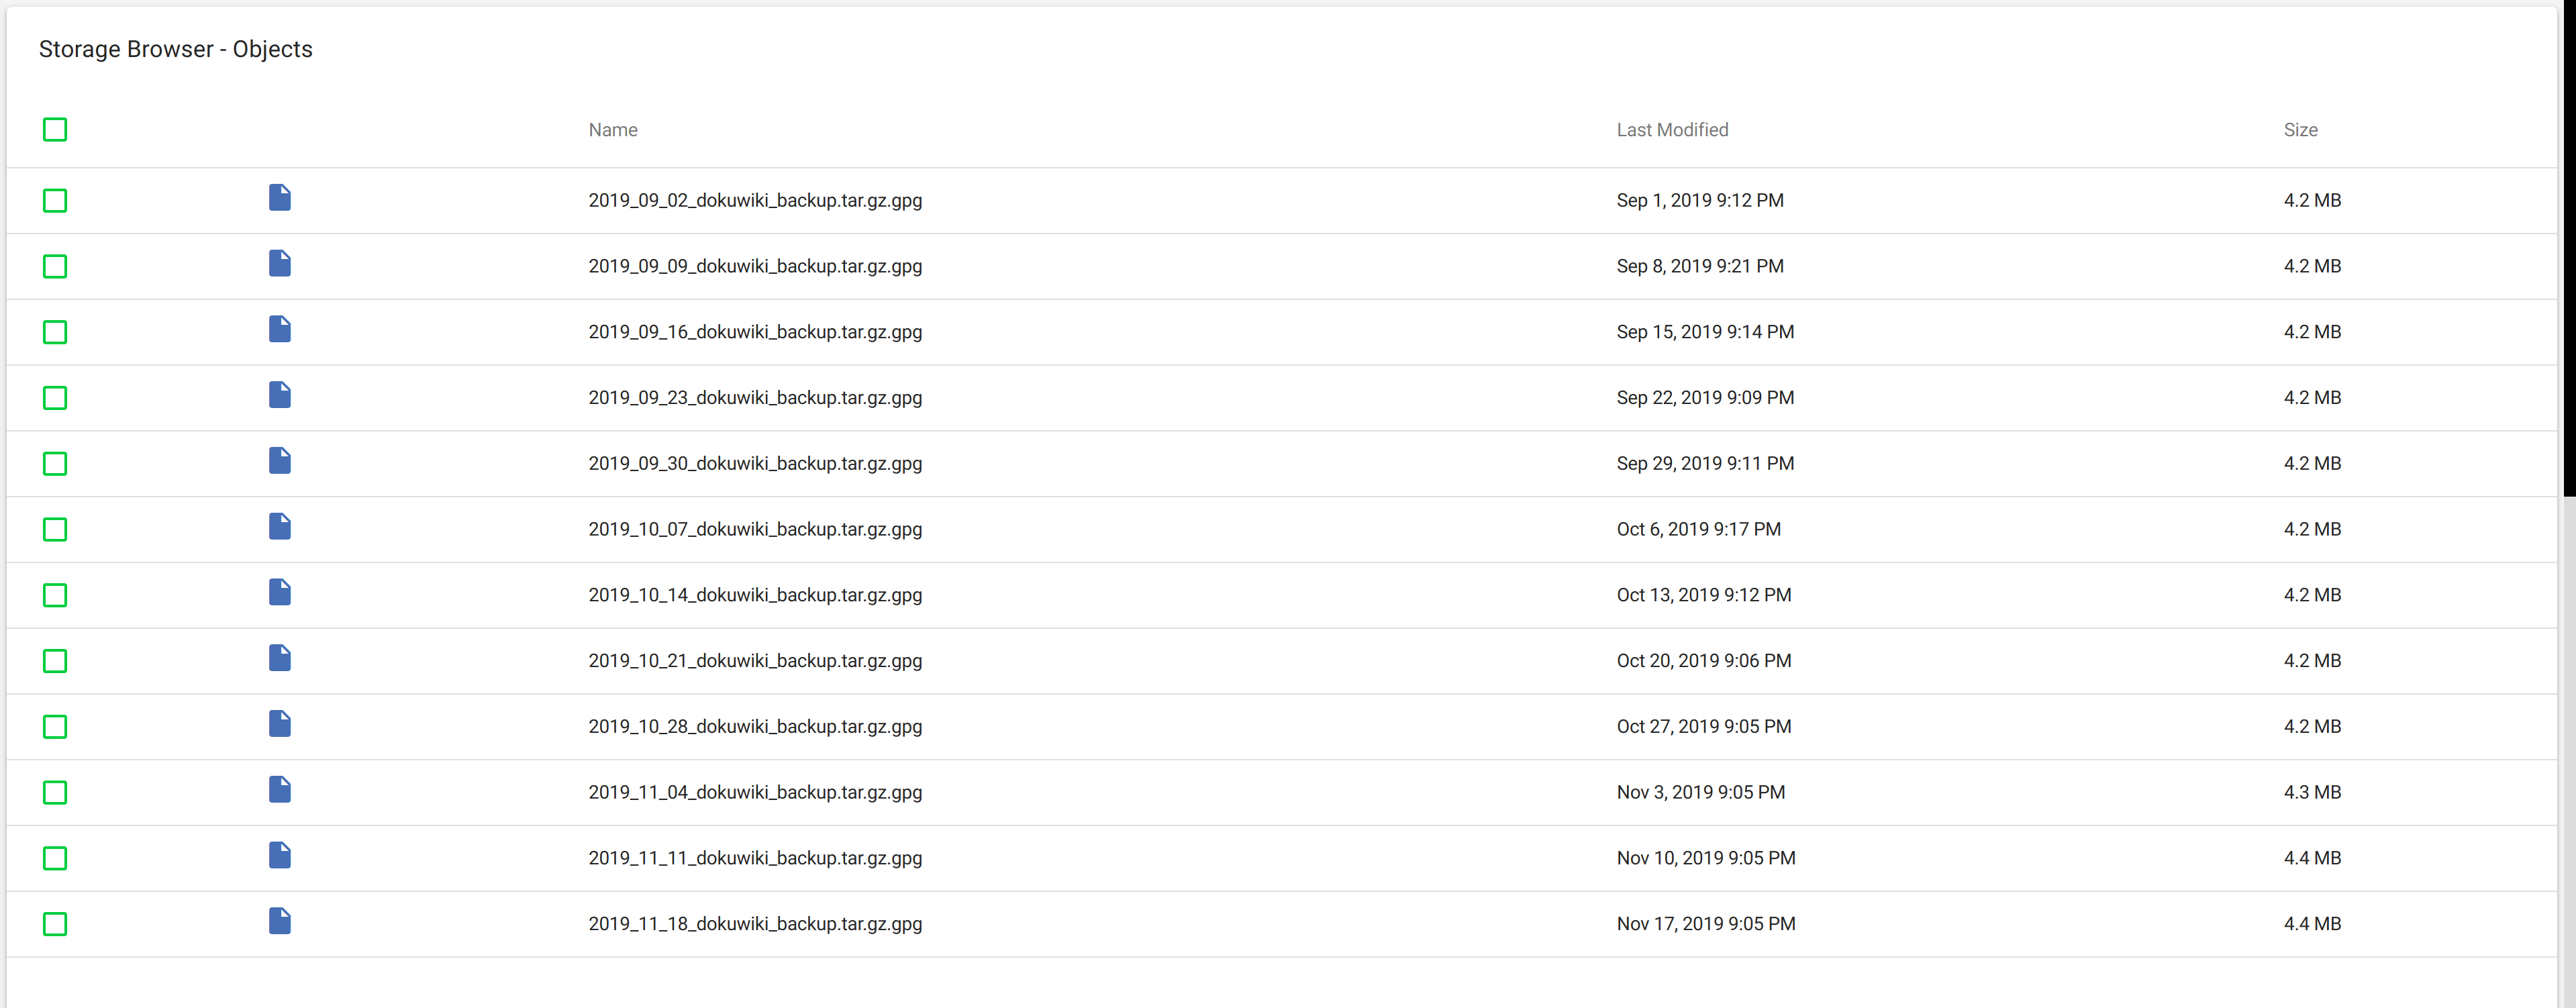This screenshot has height=1008, width=2576.
Task: Click date Oct 20, 2019 9:06 PM
Action: tap(1704, 661)
